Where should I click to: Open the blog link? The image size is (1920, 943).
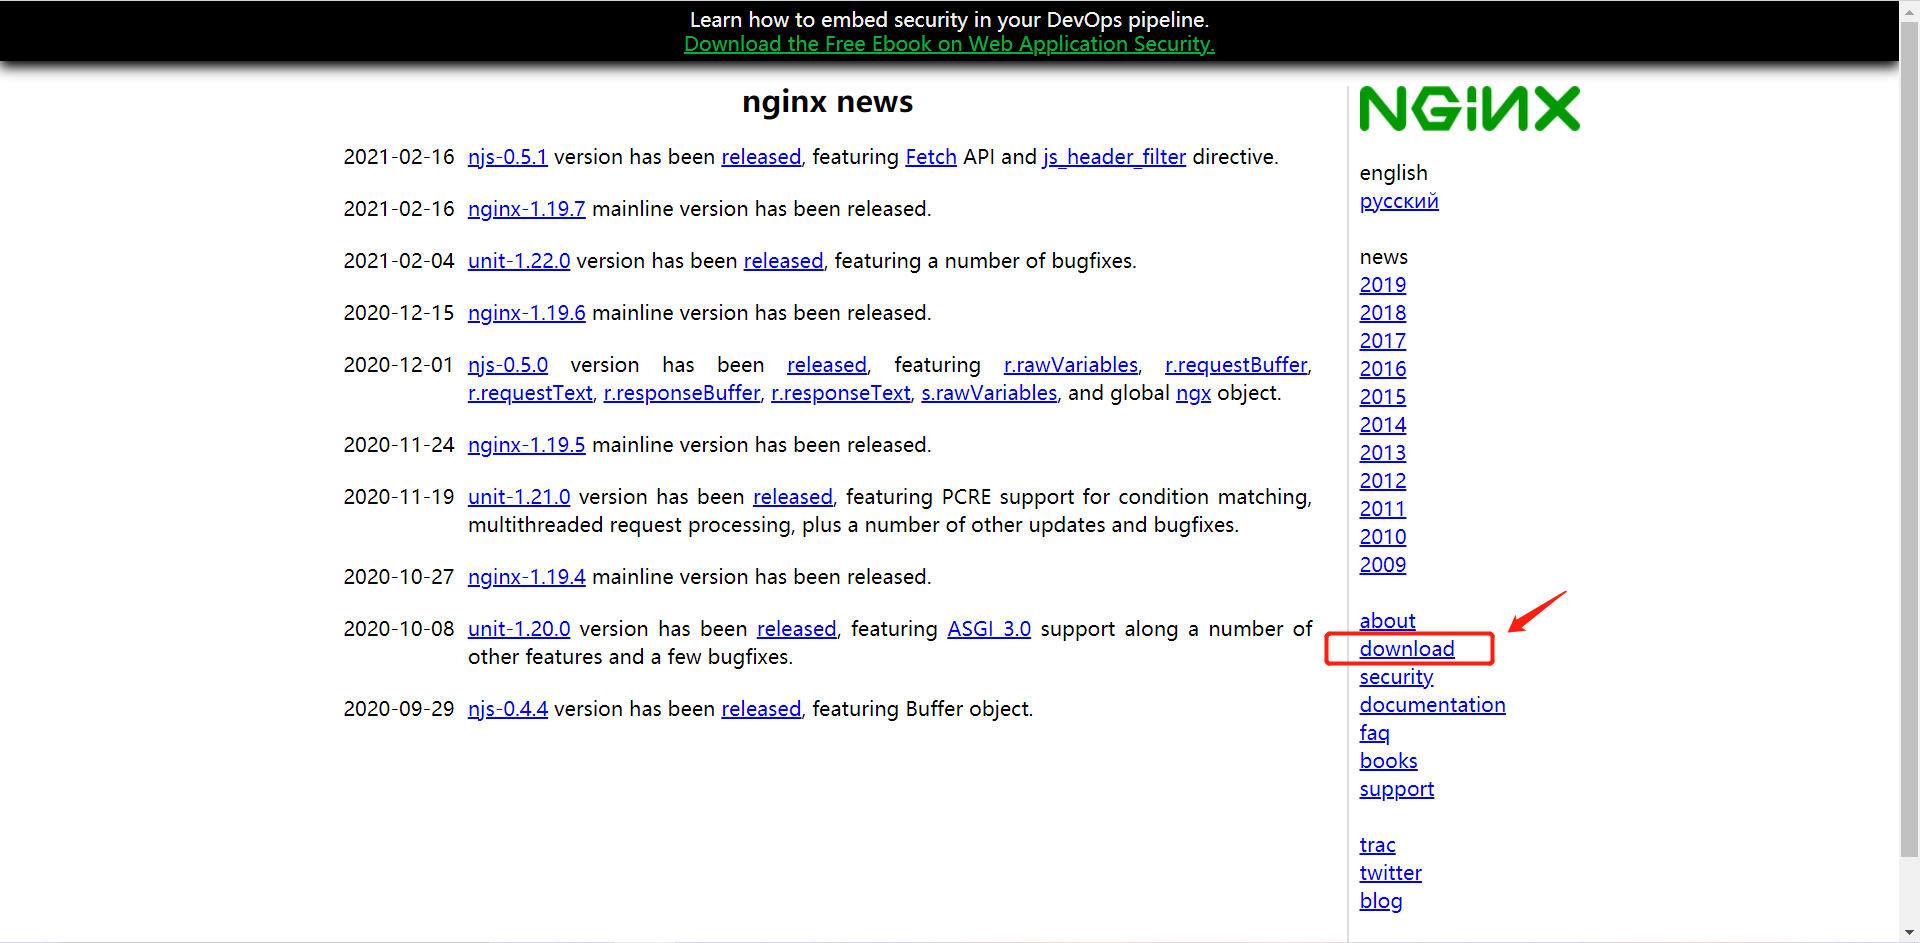coord(1380,901)
